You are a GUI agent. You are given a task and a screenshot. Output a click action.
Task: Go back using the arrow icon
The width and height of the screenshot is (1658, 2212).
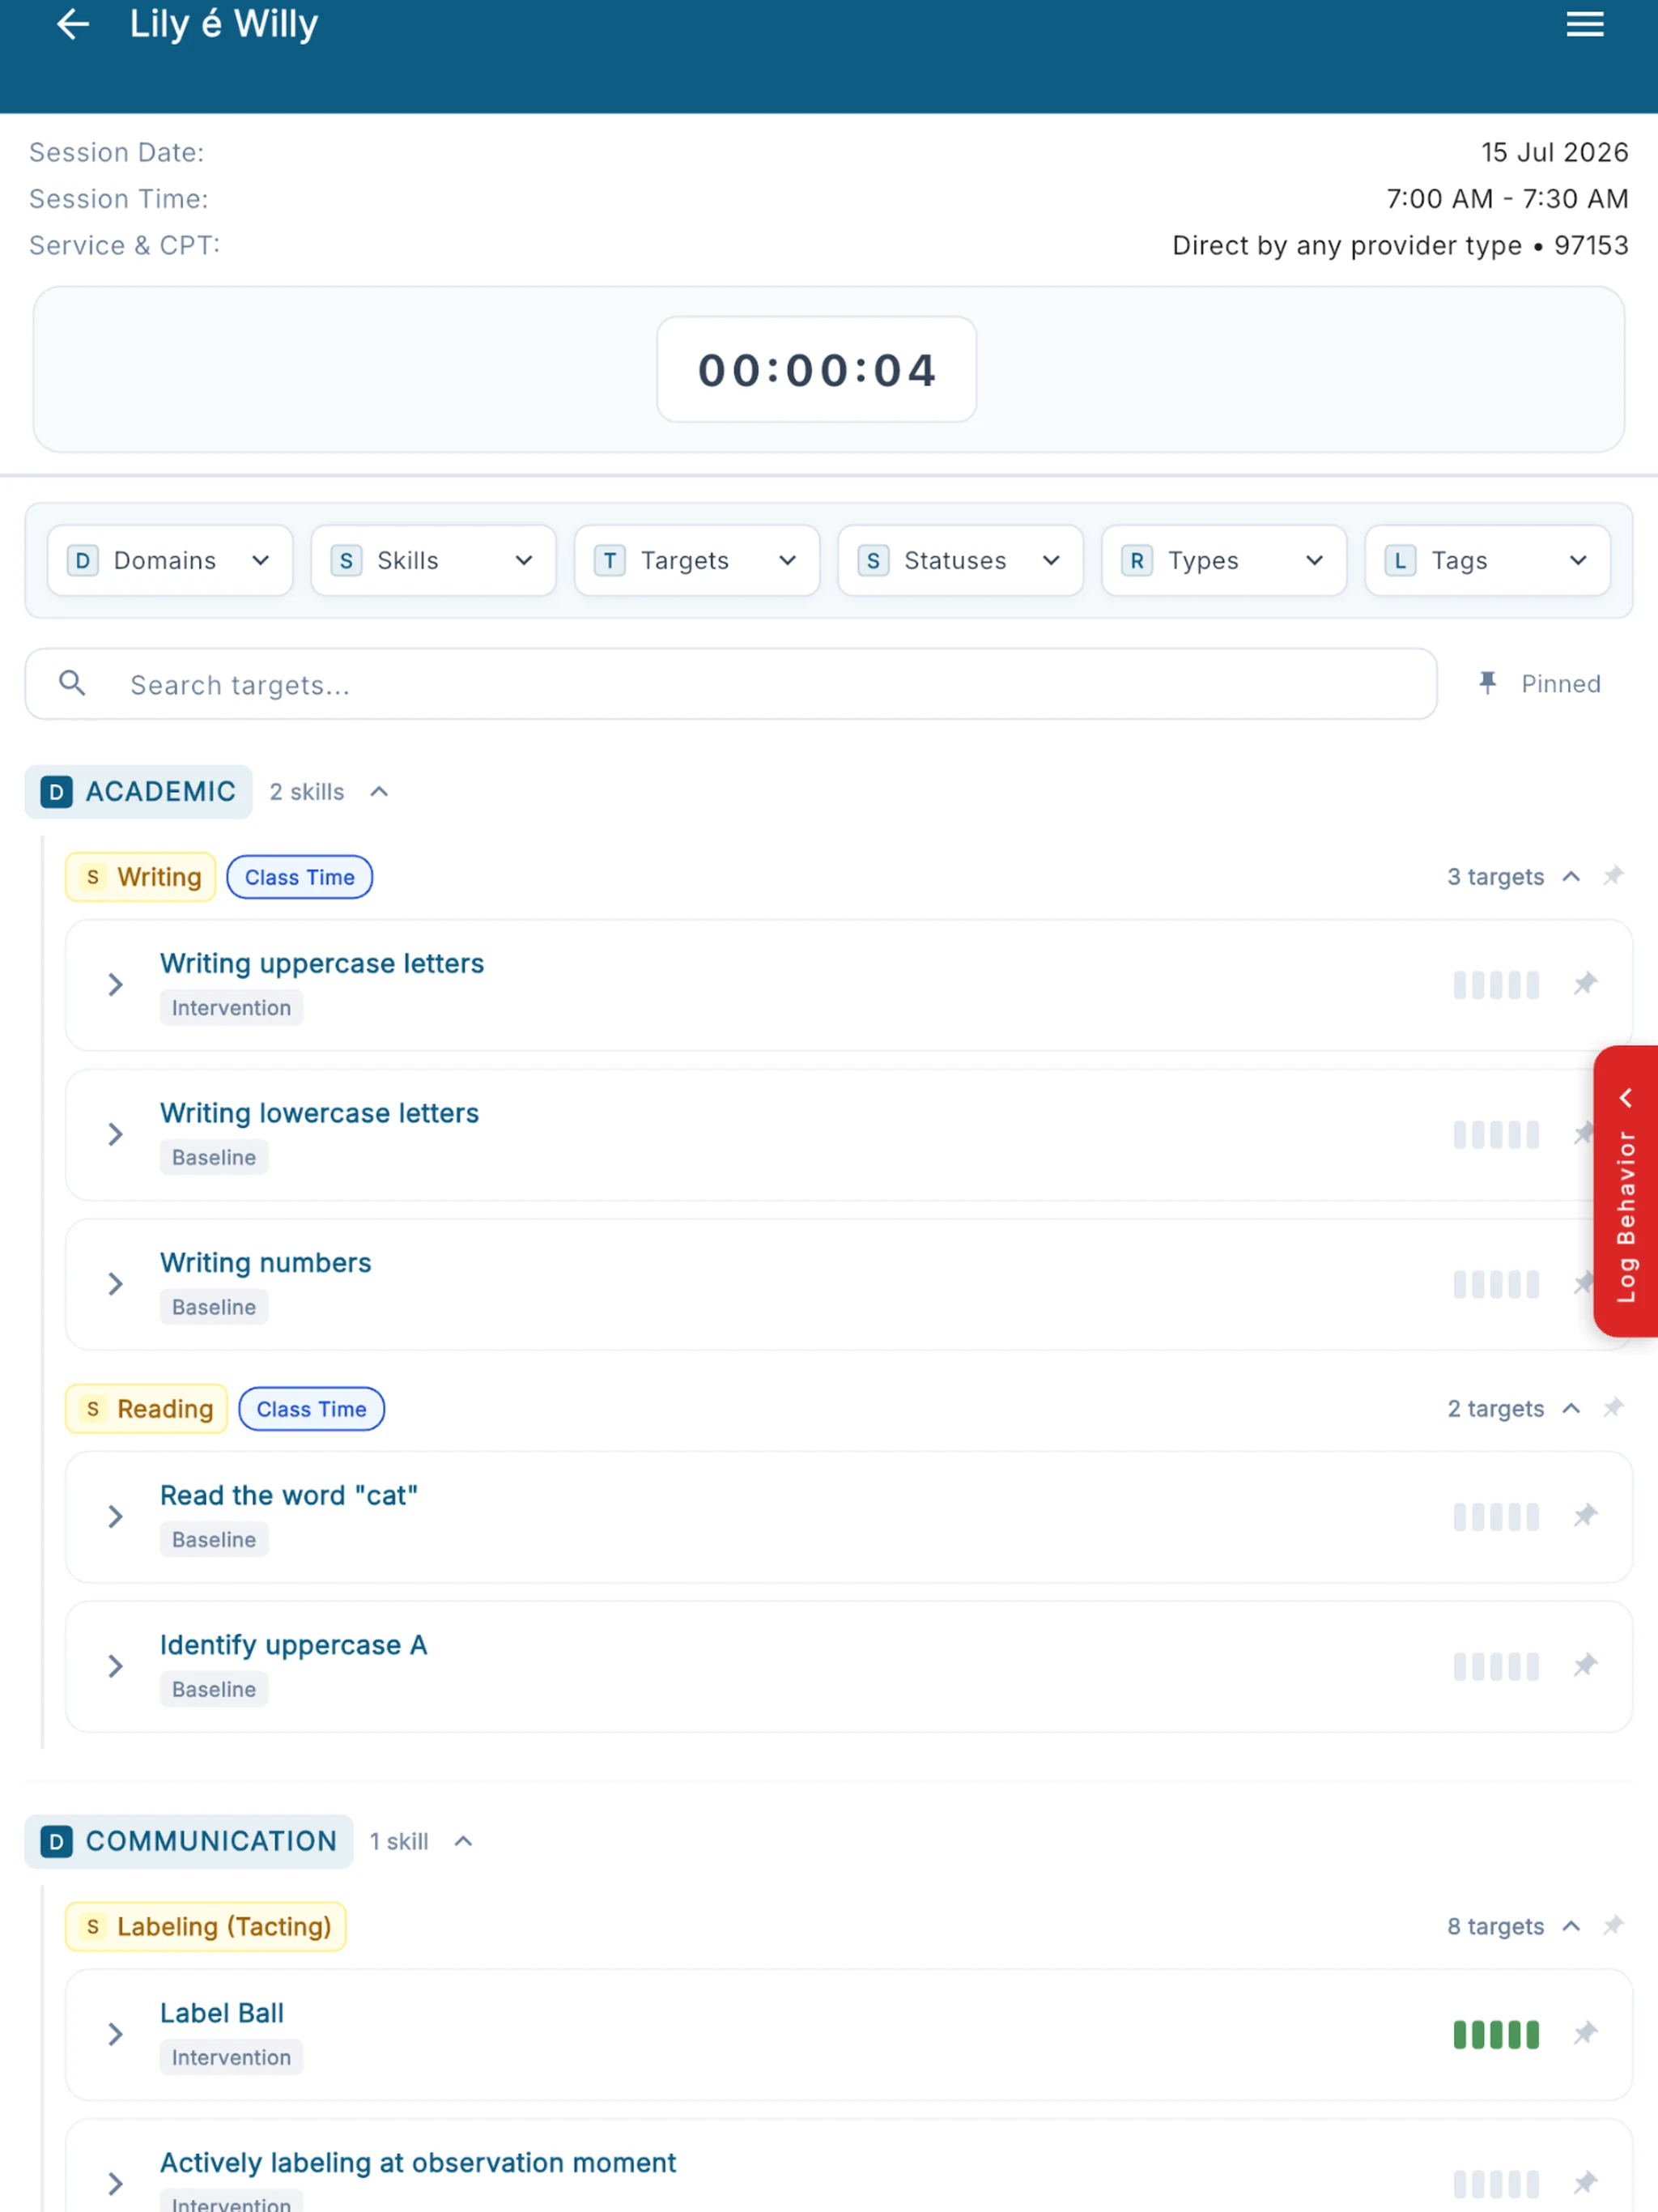click(x=73, y=24)
